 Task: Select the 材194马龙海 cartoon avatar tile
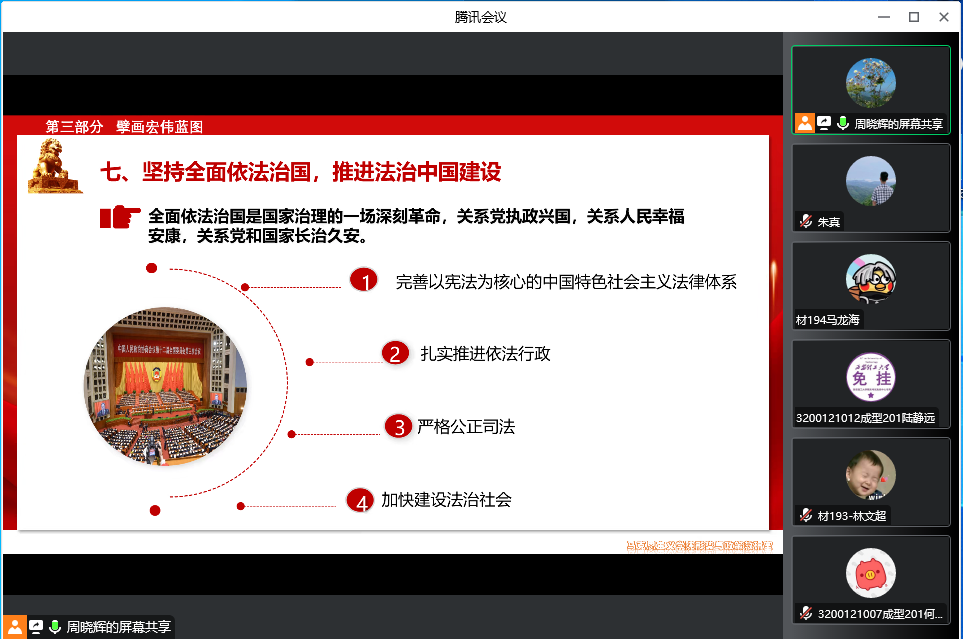870,279
